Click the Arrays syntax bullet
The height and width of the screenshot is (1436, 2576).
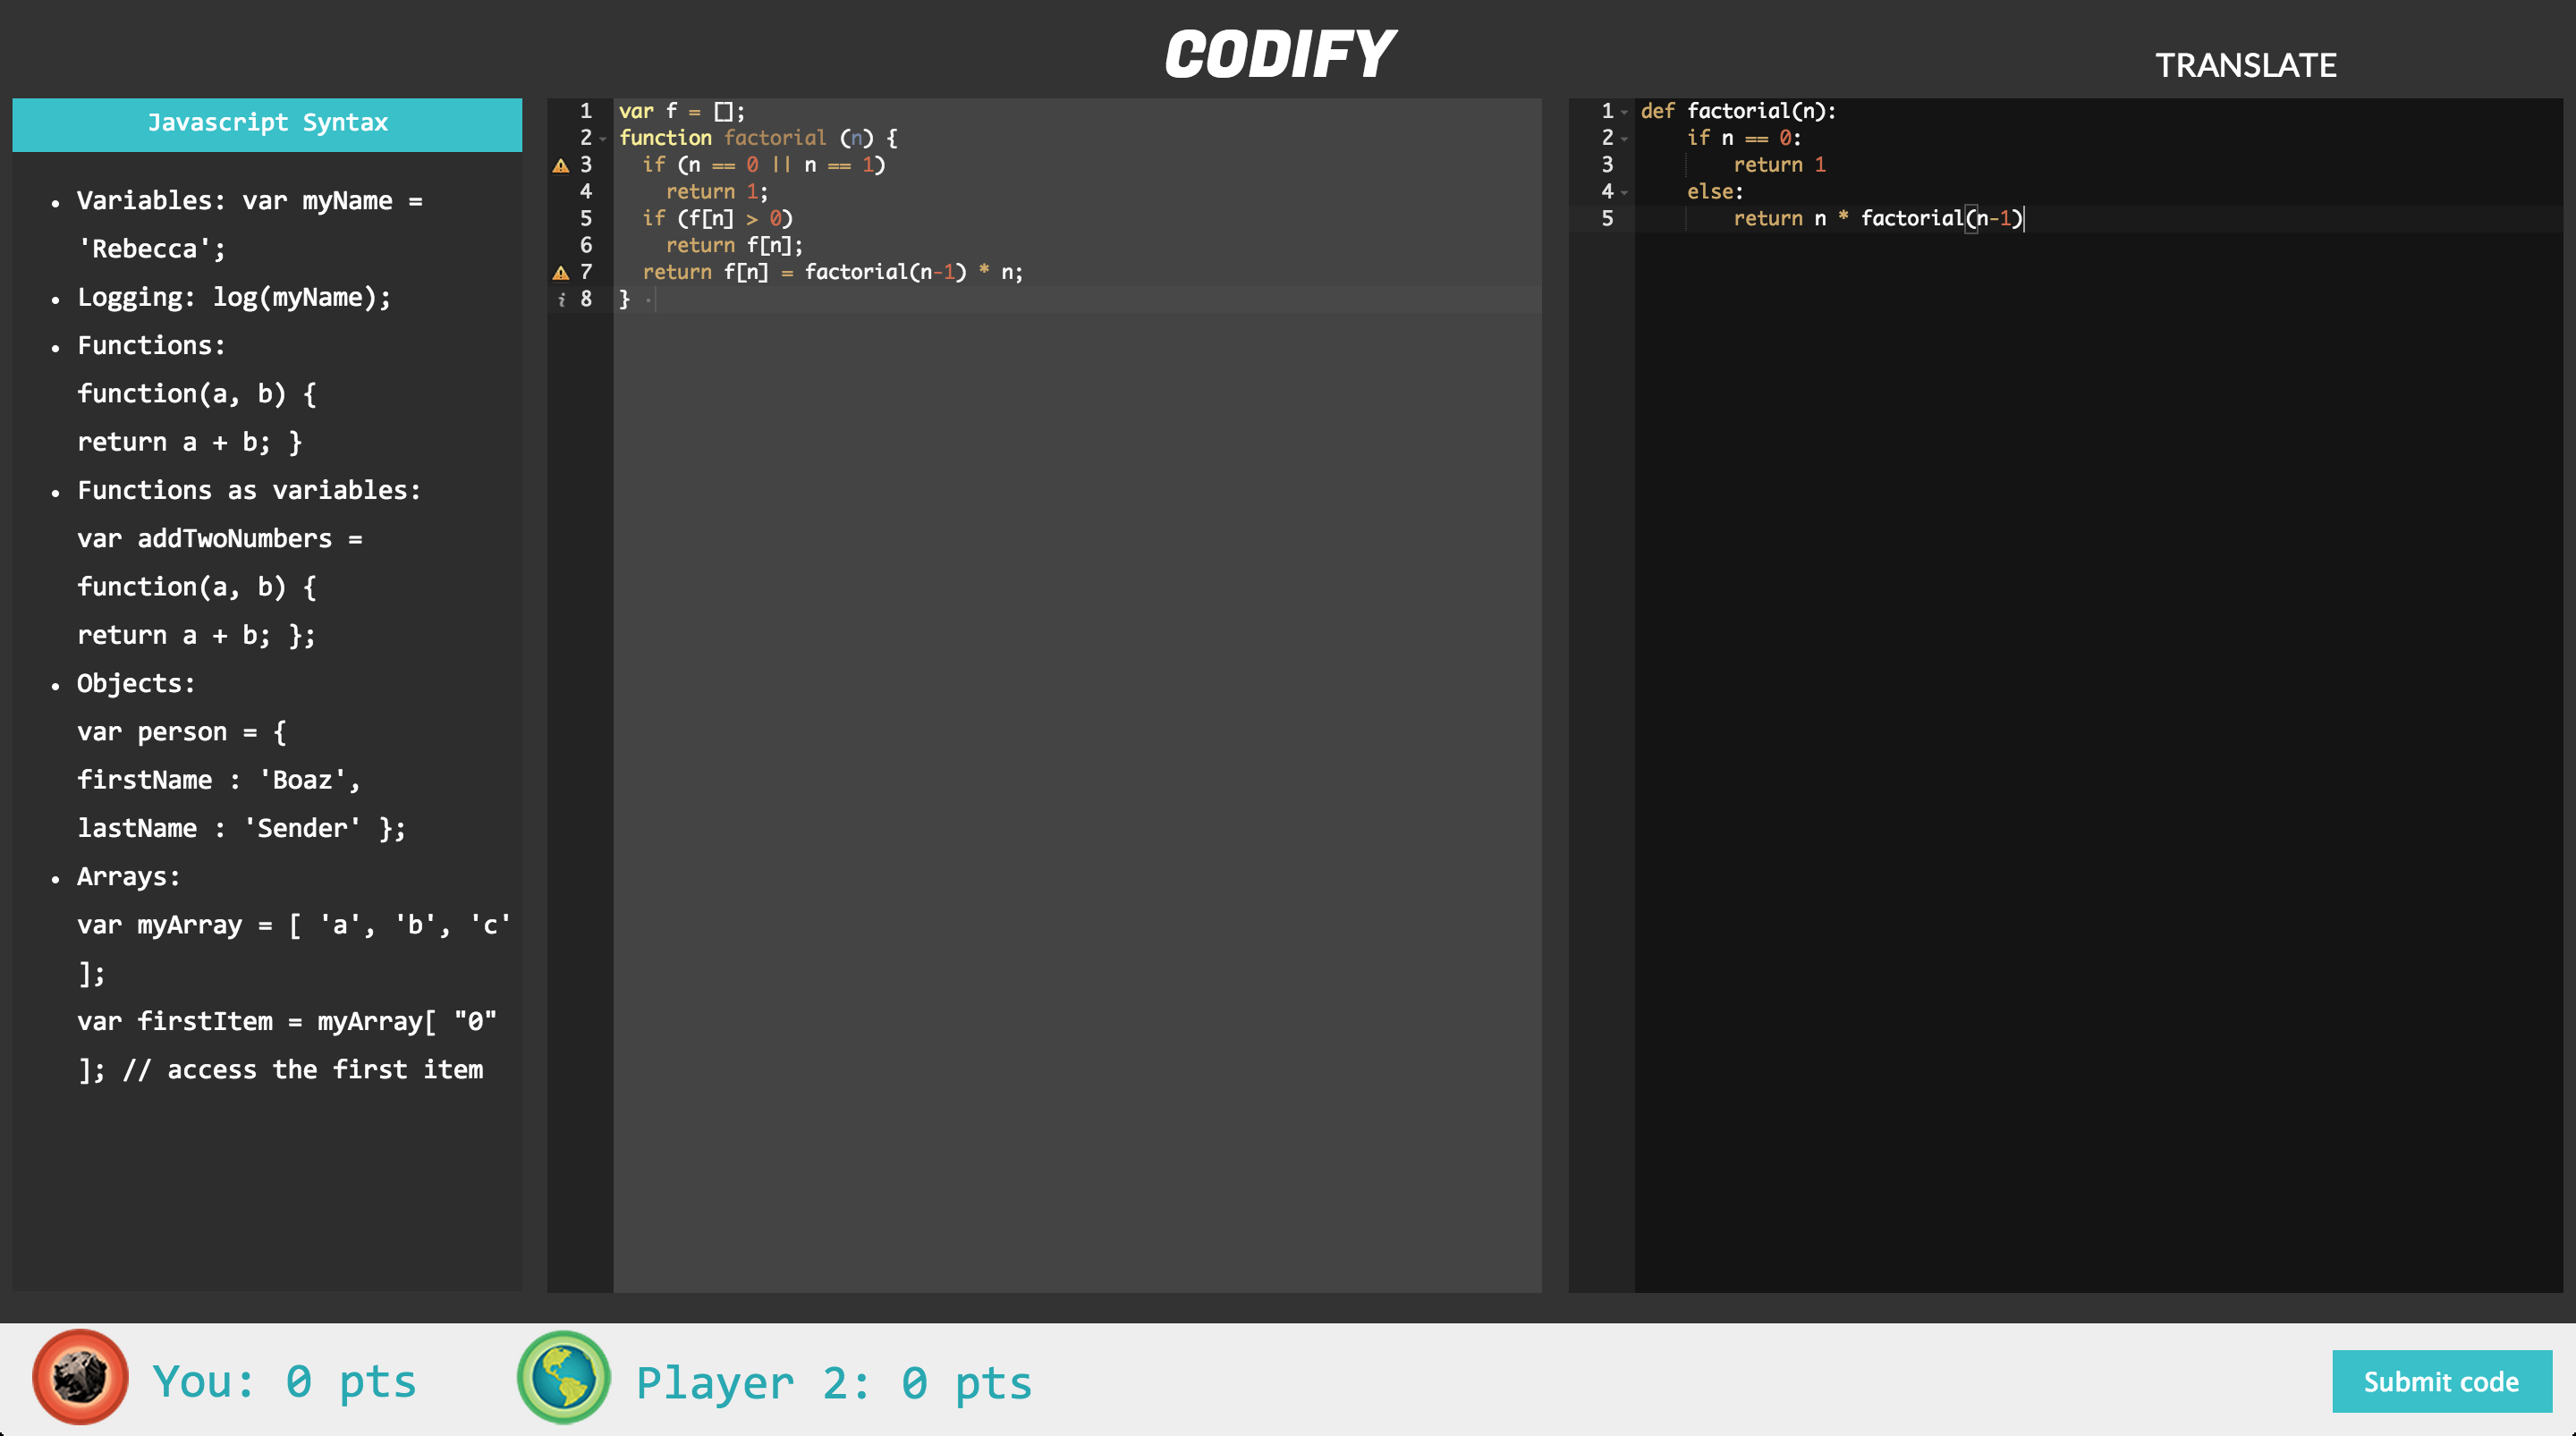(x=128, y=877)
